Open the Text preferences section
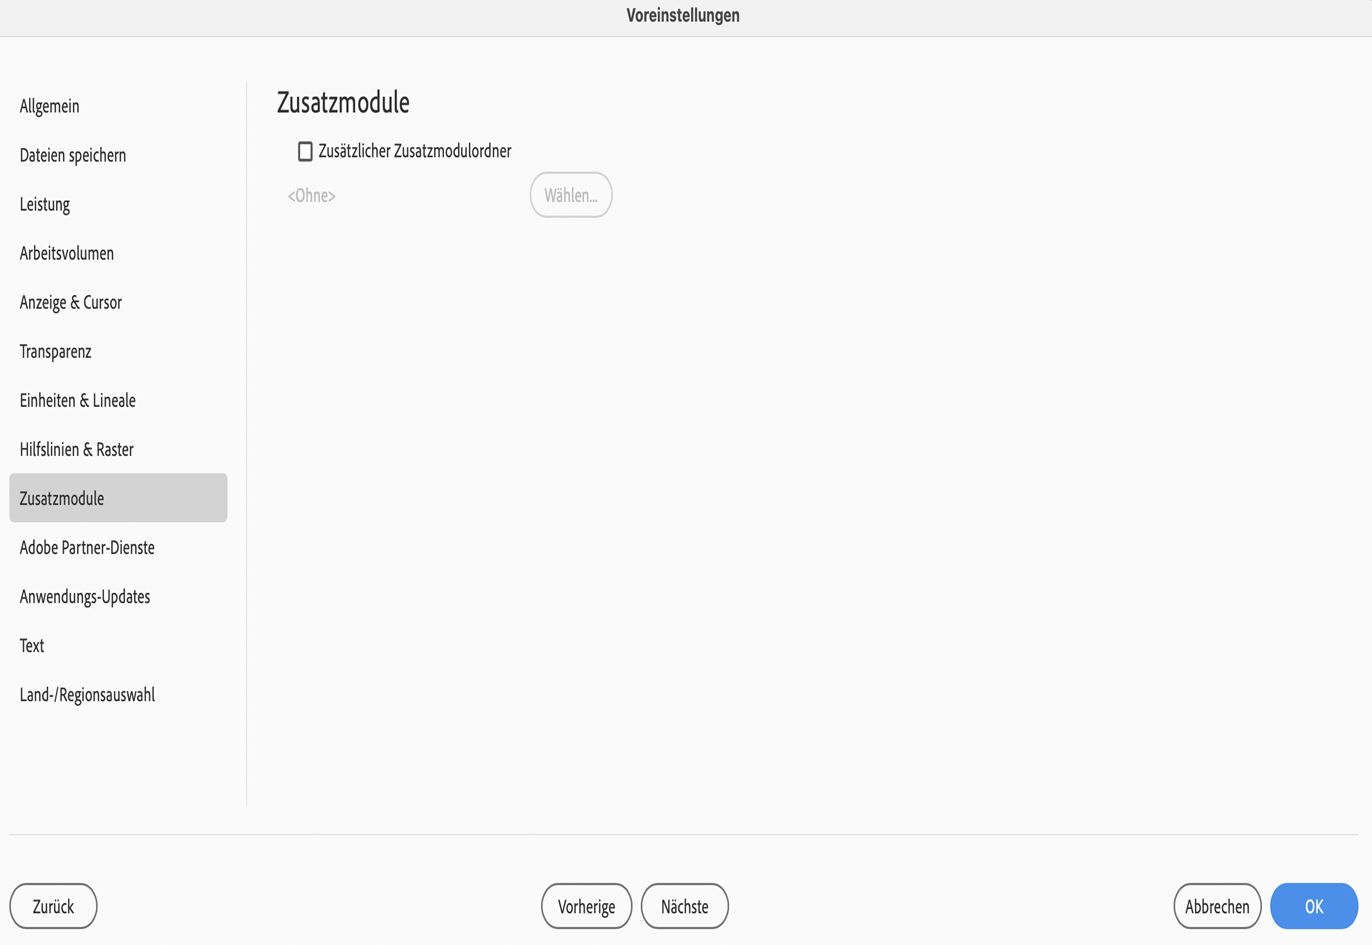Viewport: 1372px width, 945px height. [118, 645]
